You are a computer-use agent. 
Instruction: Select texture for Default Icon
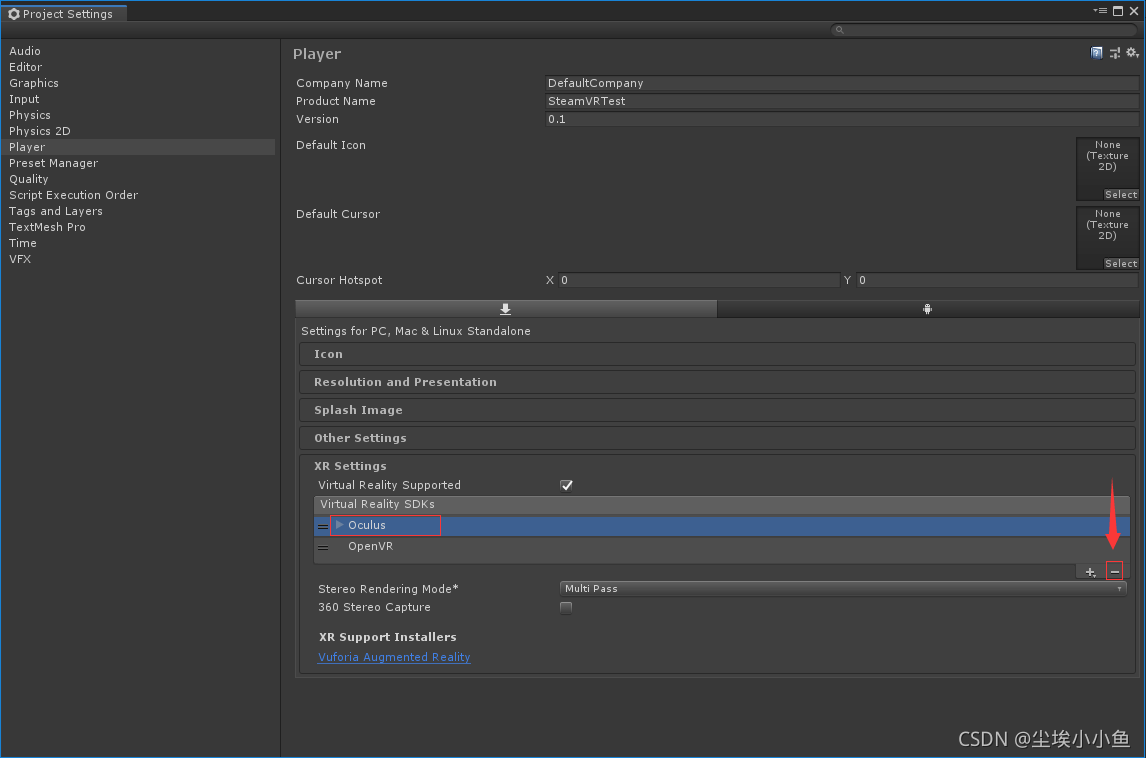tap(1121, 194)
